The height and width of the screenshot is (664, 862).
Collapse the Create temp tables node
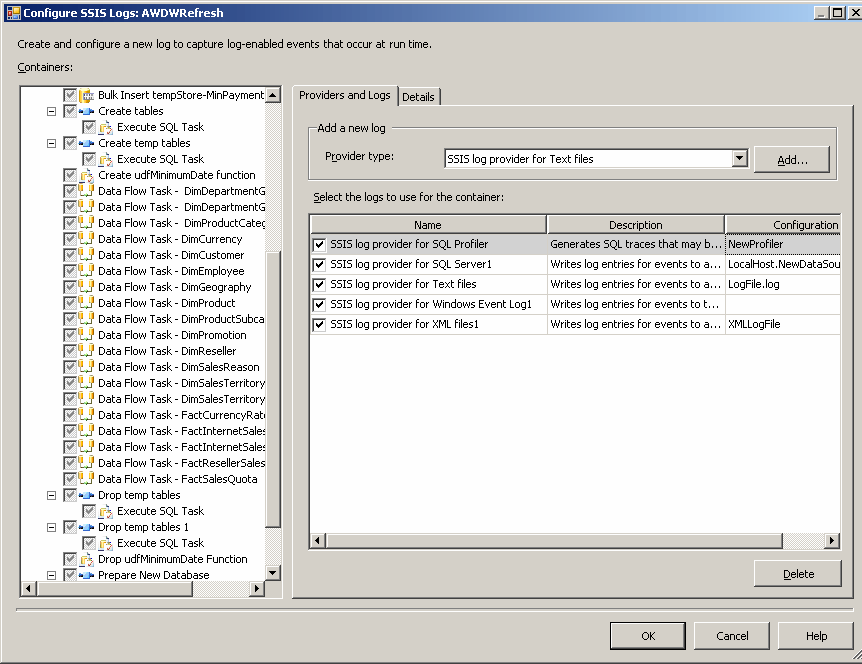point(51,143)
